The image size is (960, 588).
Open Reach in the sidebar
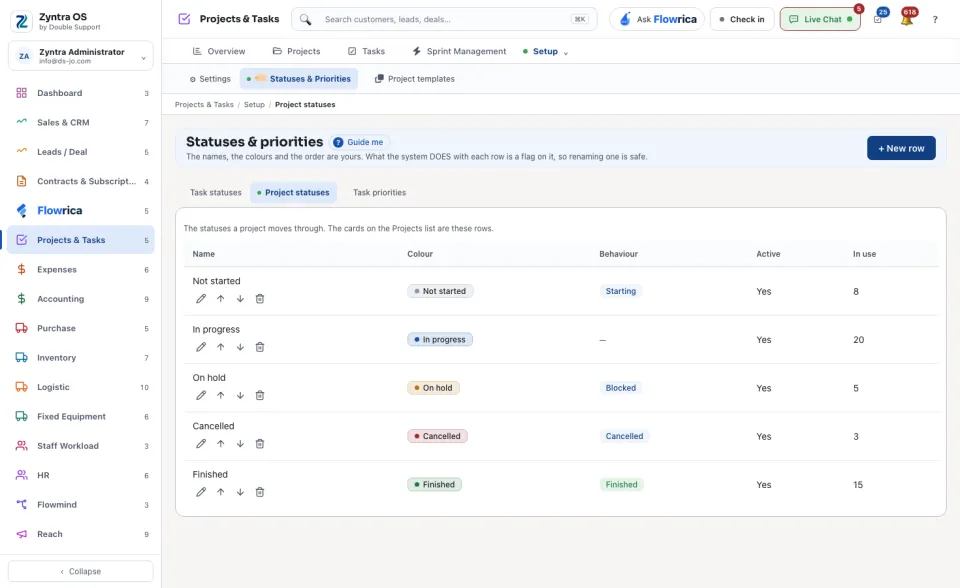(x=81, y=534)
